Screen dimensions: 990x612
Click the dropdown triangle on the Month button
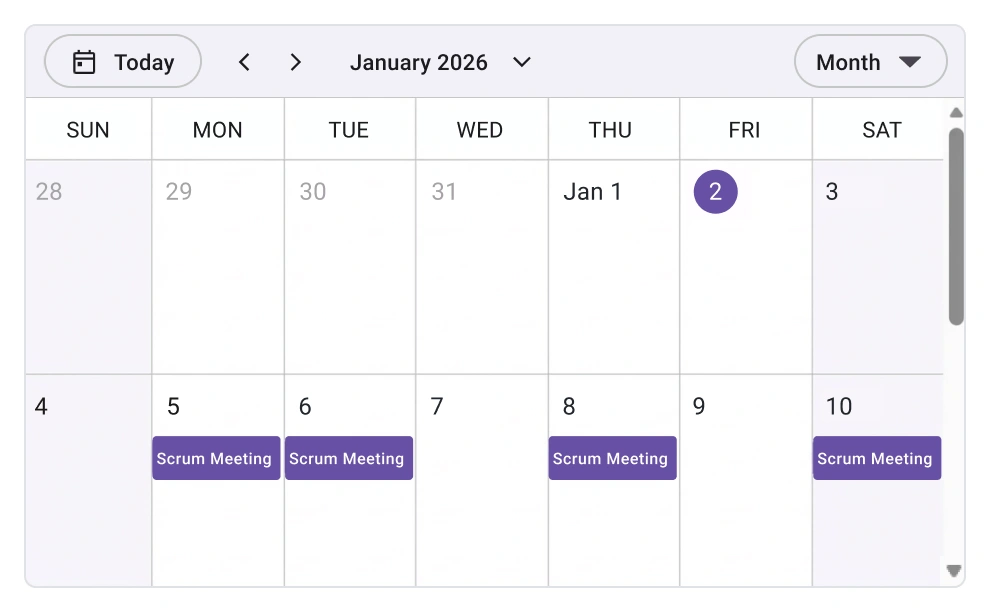tap(910, 61)
